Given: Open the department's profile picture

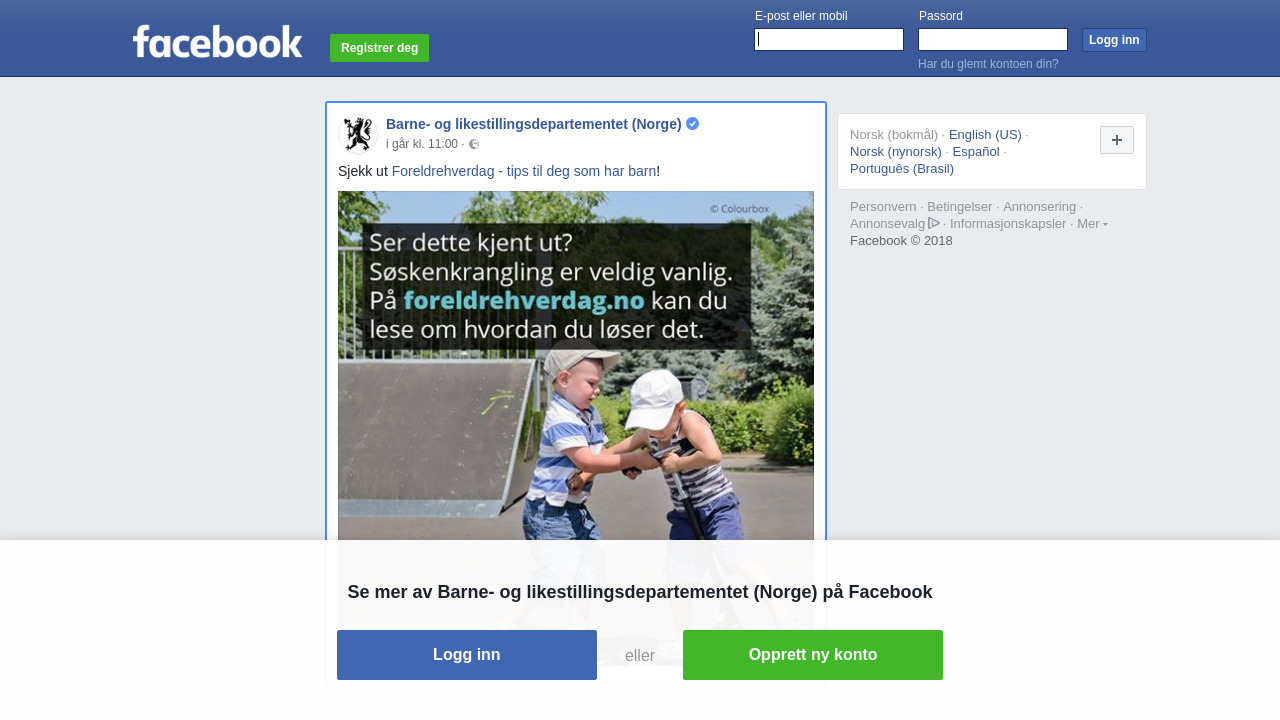Looking at the screenshot, I should (357, 134).
